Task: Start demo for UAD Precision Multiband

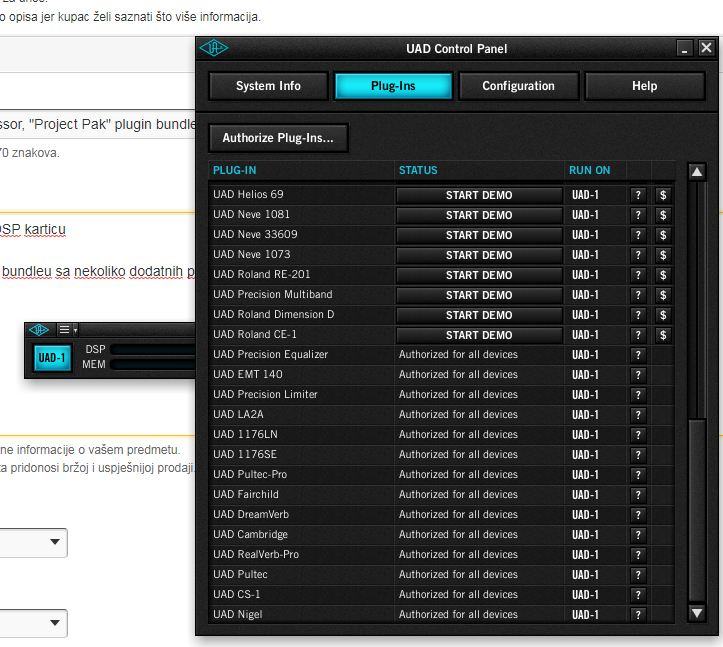Action: (479, 295)
